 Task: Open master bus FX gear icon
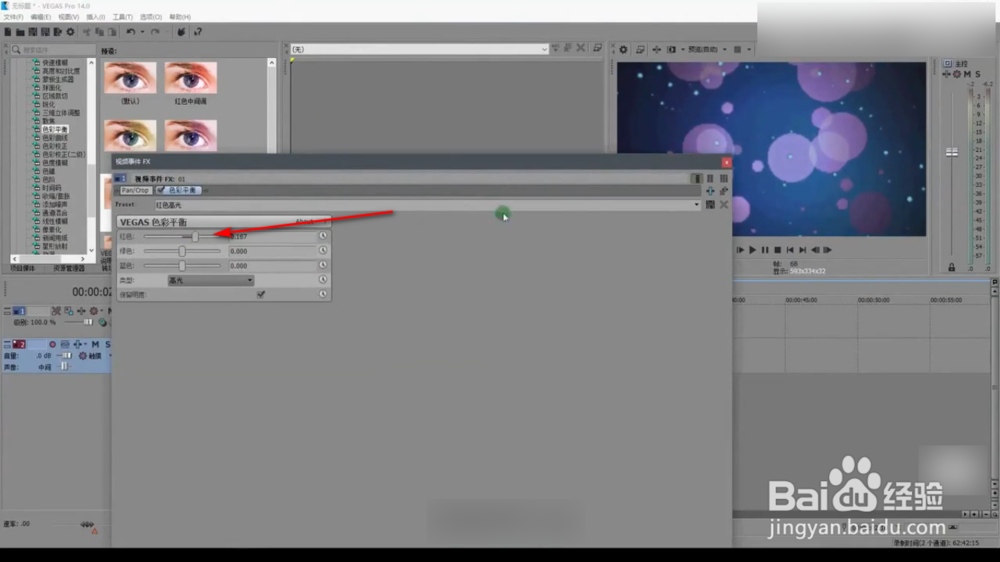pyautogui.click(x=957, y=74)
